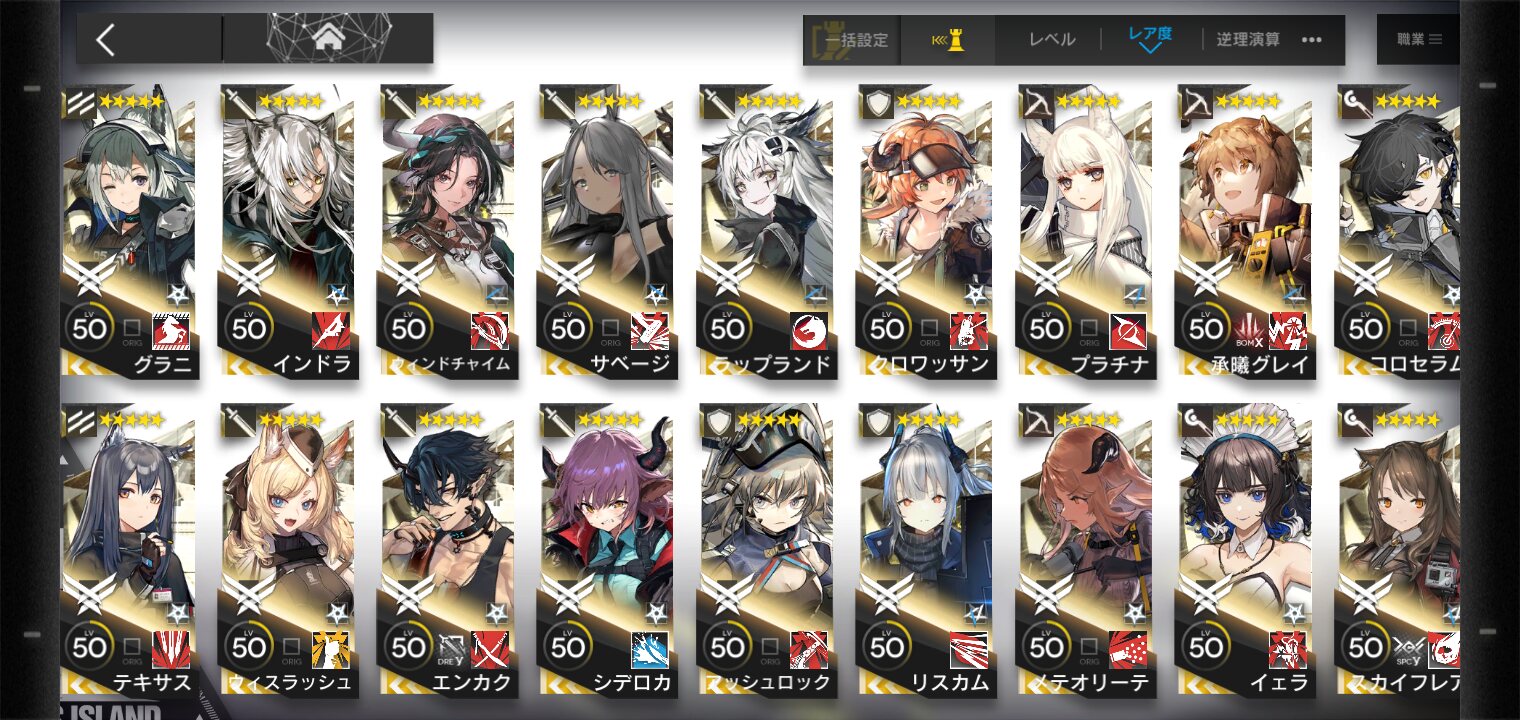Click ウィスラッシュ's orange skill icon
Image resolution: width=1520 pixels, height=720 pixels.
(331, 649)
